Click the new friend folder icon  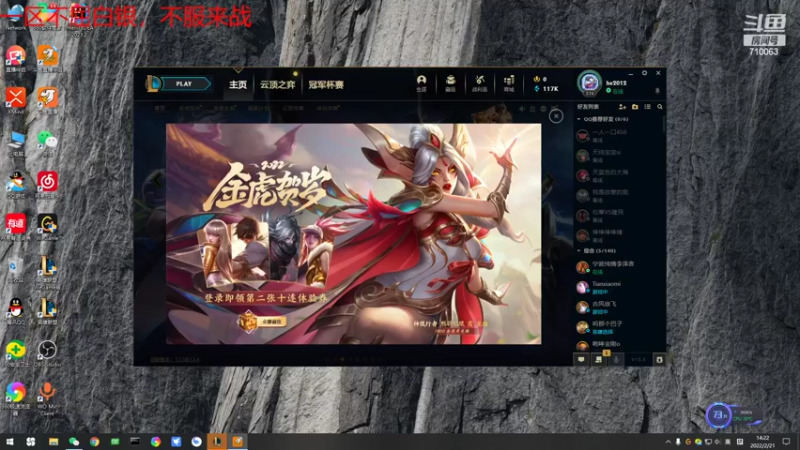(635, 107)
